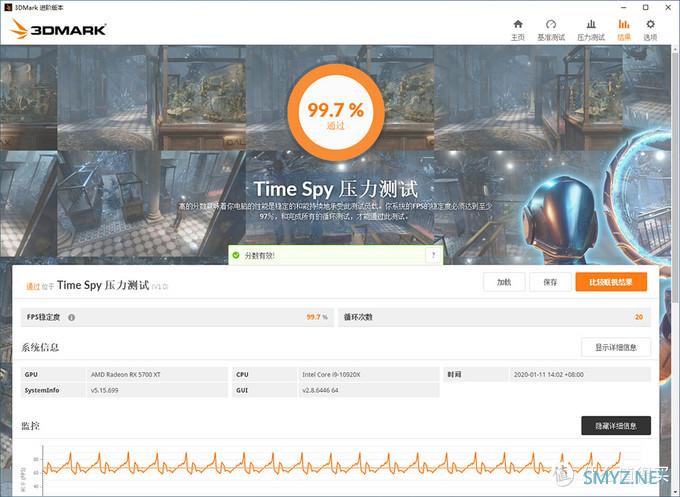This screenshot has height=497, width=680.
Task: Click the loop count value 20
Action: click(639, 317)
